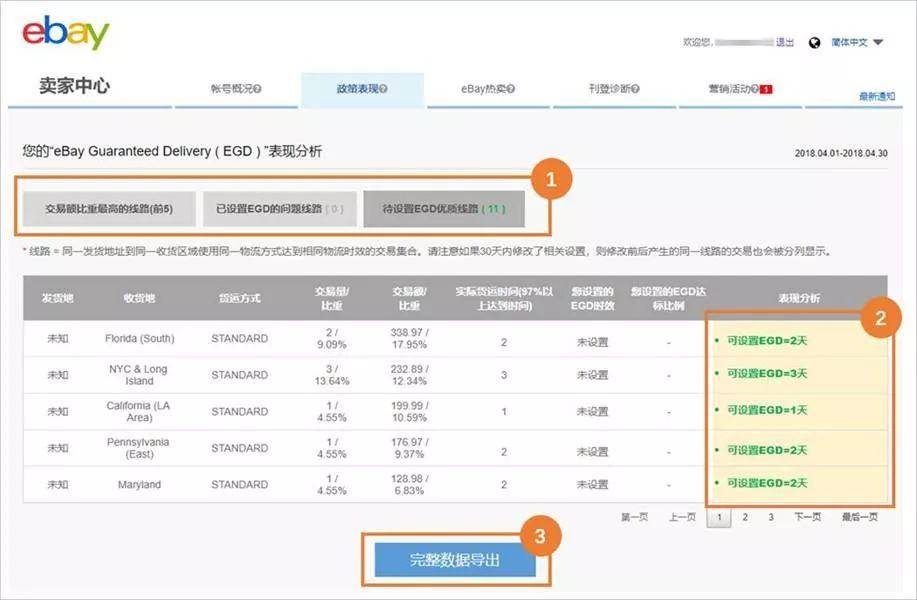Go to 最后一页 in pagination
The height and width of the screenshot is (600, 917).
860,517
